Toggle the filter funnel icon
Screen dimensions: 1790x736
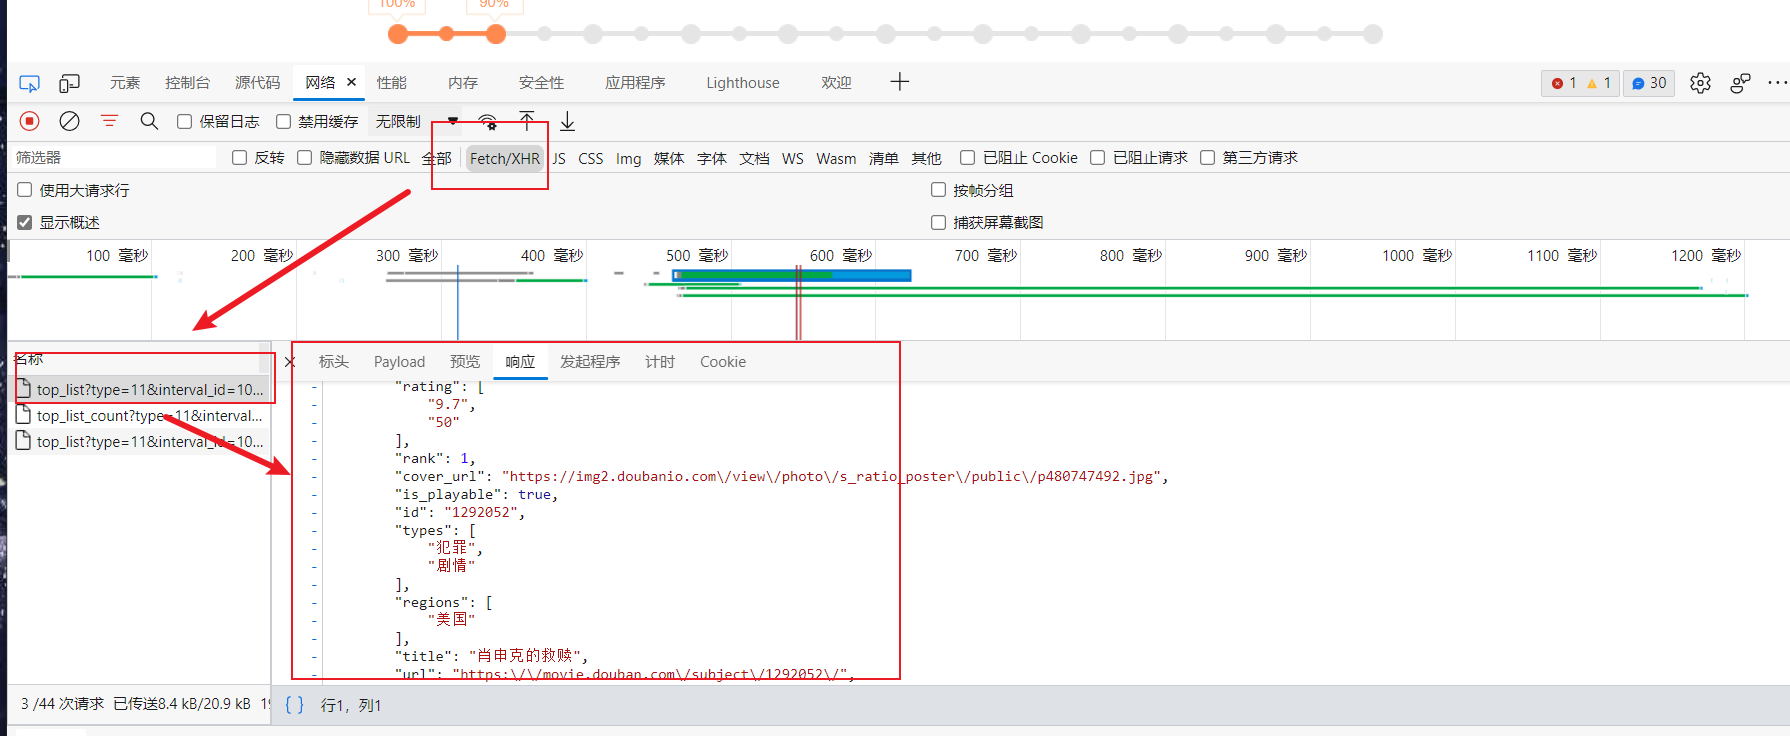(x=109, y=121)
